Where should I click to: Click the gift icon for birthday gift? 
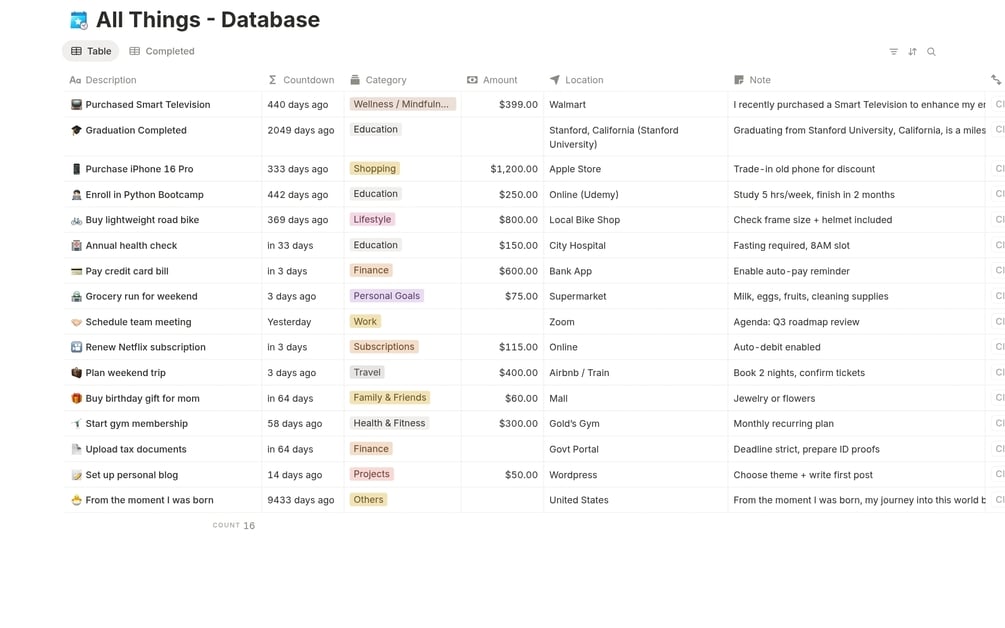[x=76, y=398]
